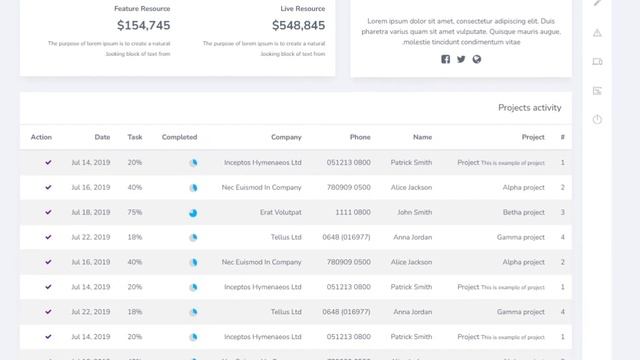Open the layout grid sidebar icon
The height and width of the screenshot is (360, 640).
[597, 91]
